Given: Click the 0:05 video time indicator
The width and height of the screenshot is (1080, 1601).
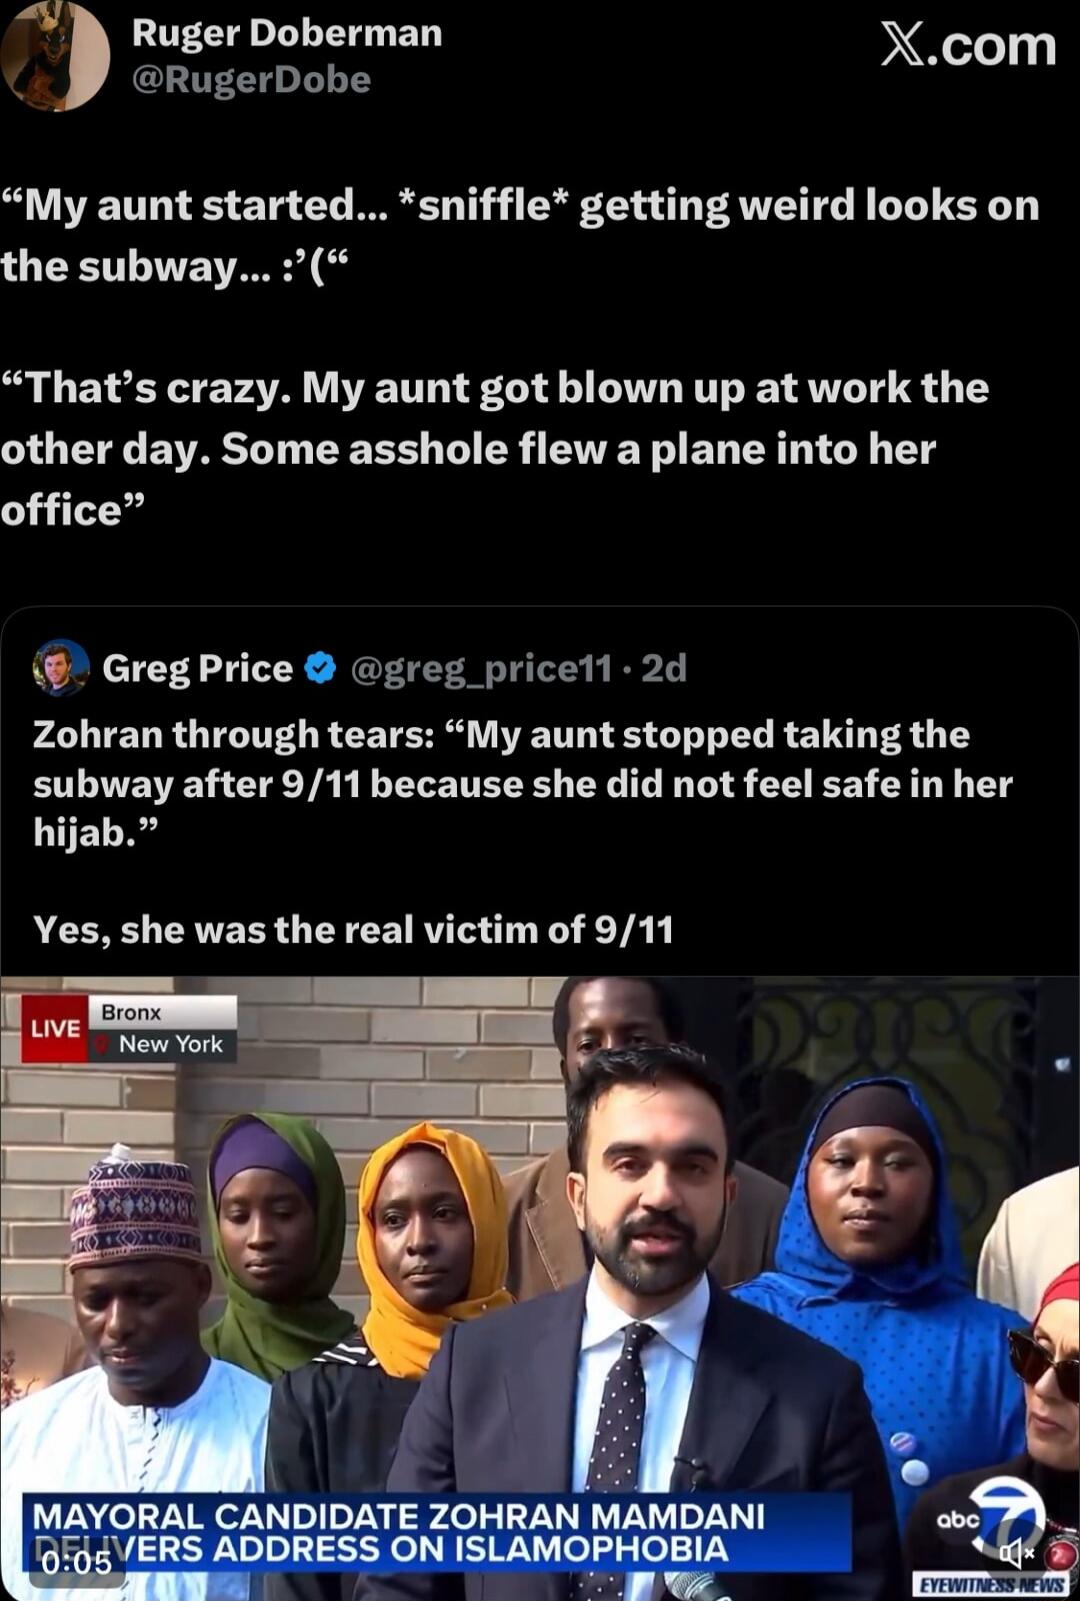Looking at the screenshot, I should pyautogui.click(x=78, y=1562).
